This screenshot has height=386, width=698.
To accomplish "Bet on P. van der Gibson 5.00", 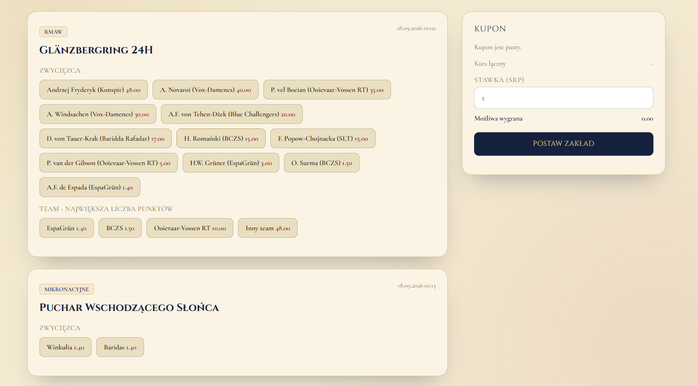I will point(108,163).
